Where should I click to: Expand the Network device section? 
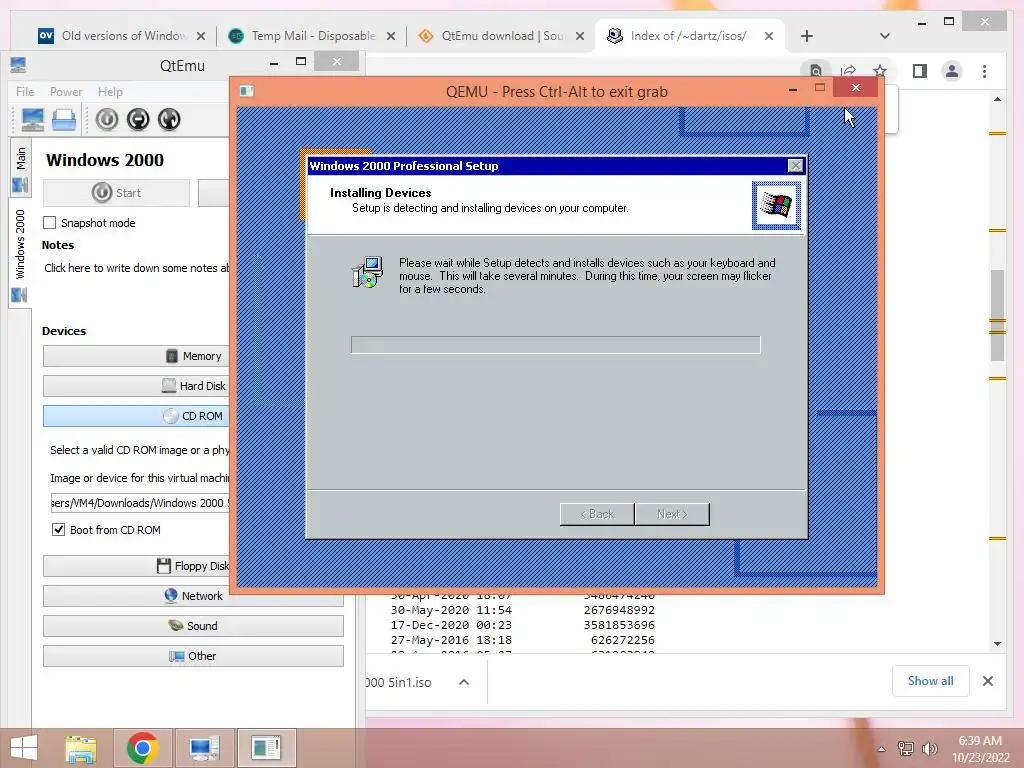point(193,596)
